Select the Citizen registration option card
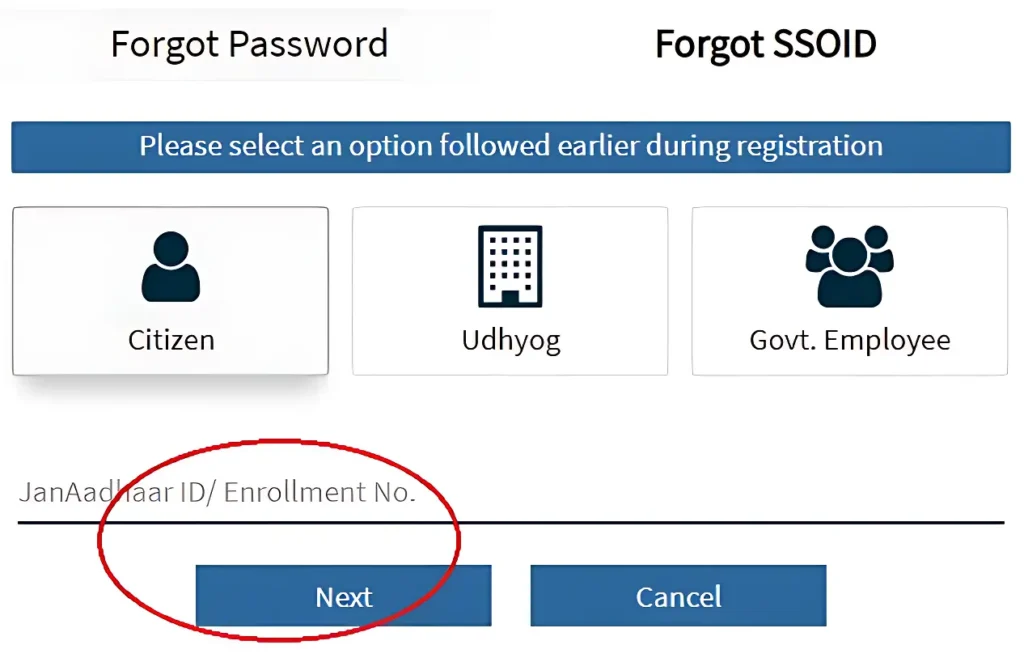The width and height of the screenshot is (1024, 662). (x=170, y=291)
